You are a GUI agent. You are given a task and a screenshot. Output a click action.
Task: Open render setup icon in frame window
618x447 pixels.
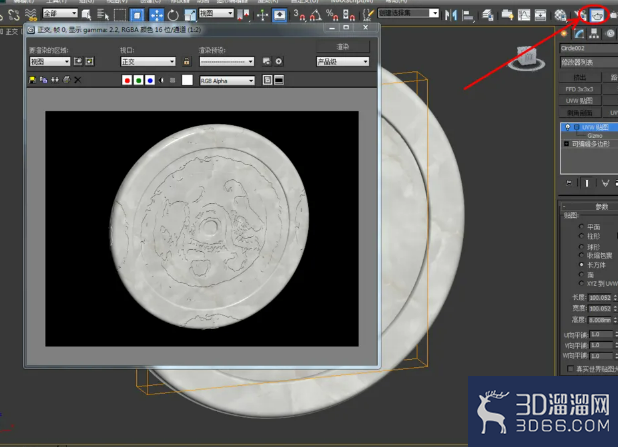[x=267, y=61]
